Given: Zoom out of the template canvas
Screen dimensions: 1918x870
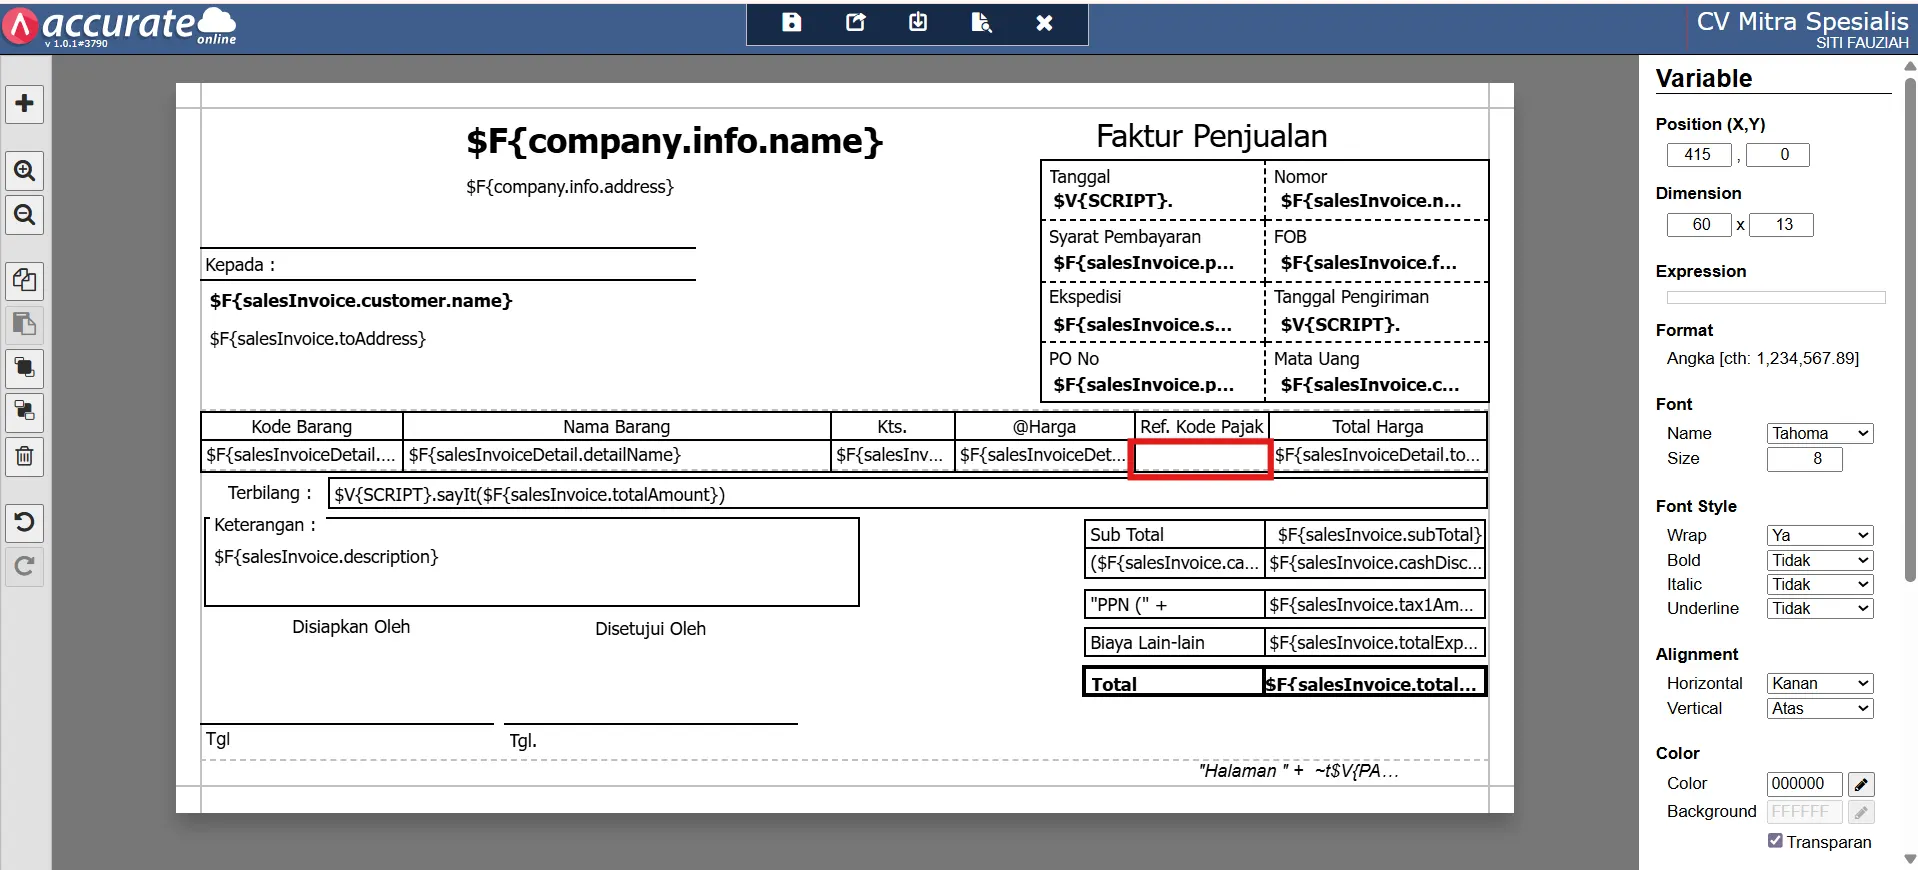Looking at the screenshot, I should pos(25,215).
